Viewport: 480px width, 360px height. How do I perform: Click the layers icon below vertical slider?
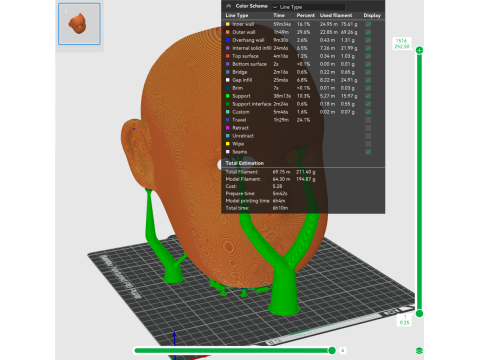click(419, 350)
